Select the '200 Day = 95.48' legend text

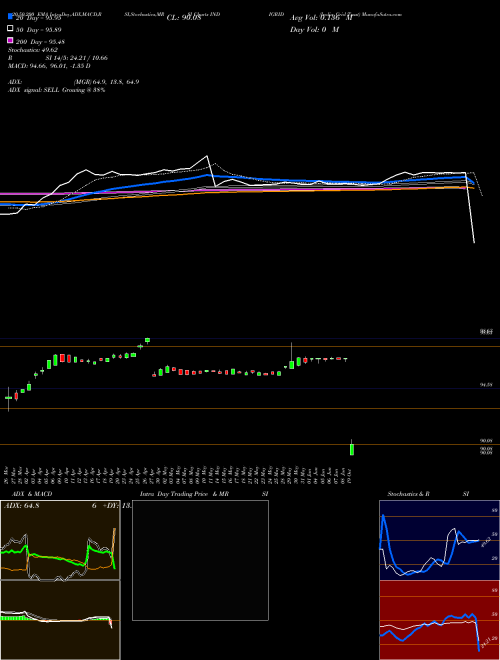pos(40,42)
